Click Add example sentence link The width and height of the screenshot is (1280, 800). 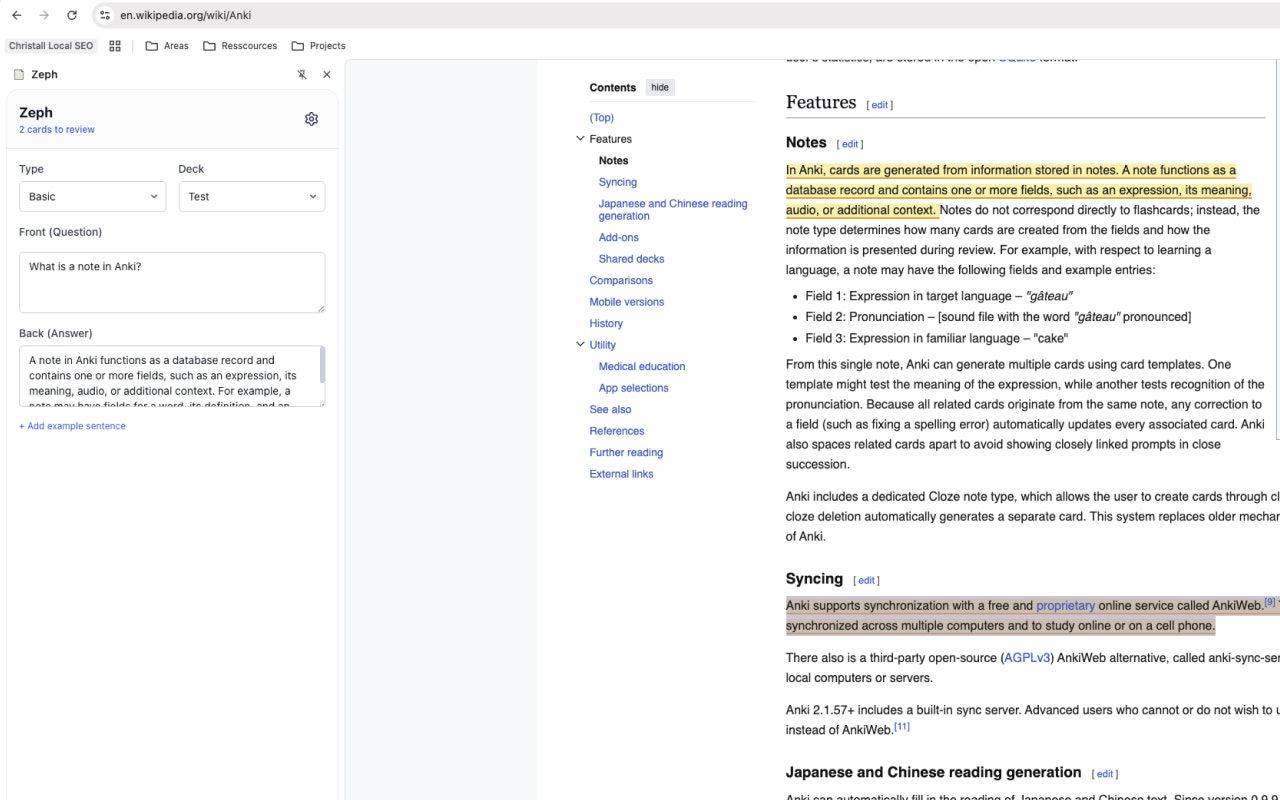[x=72, y=426]
